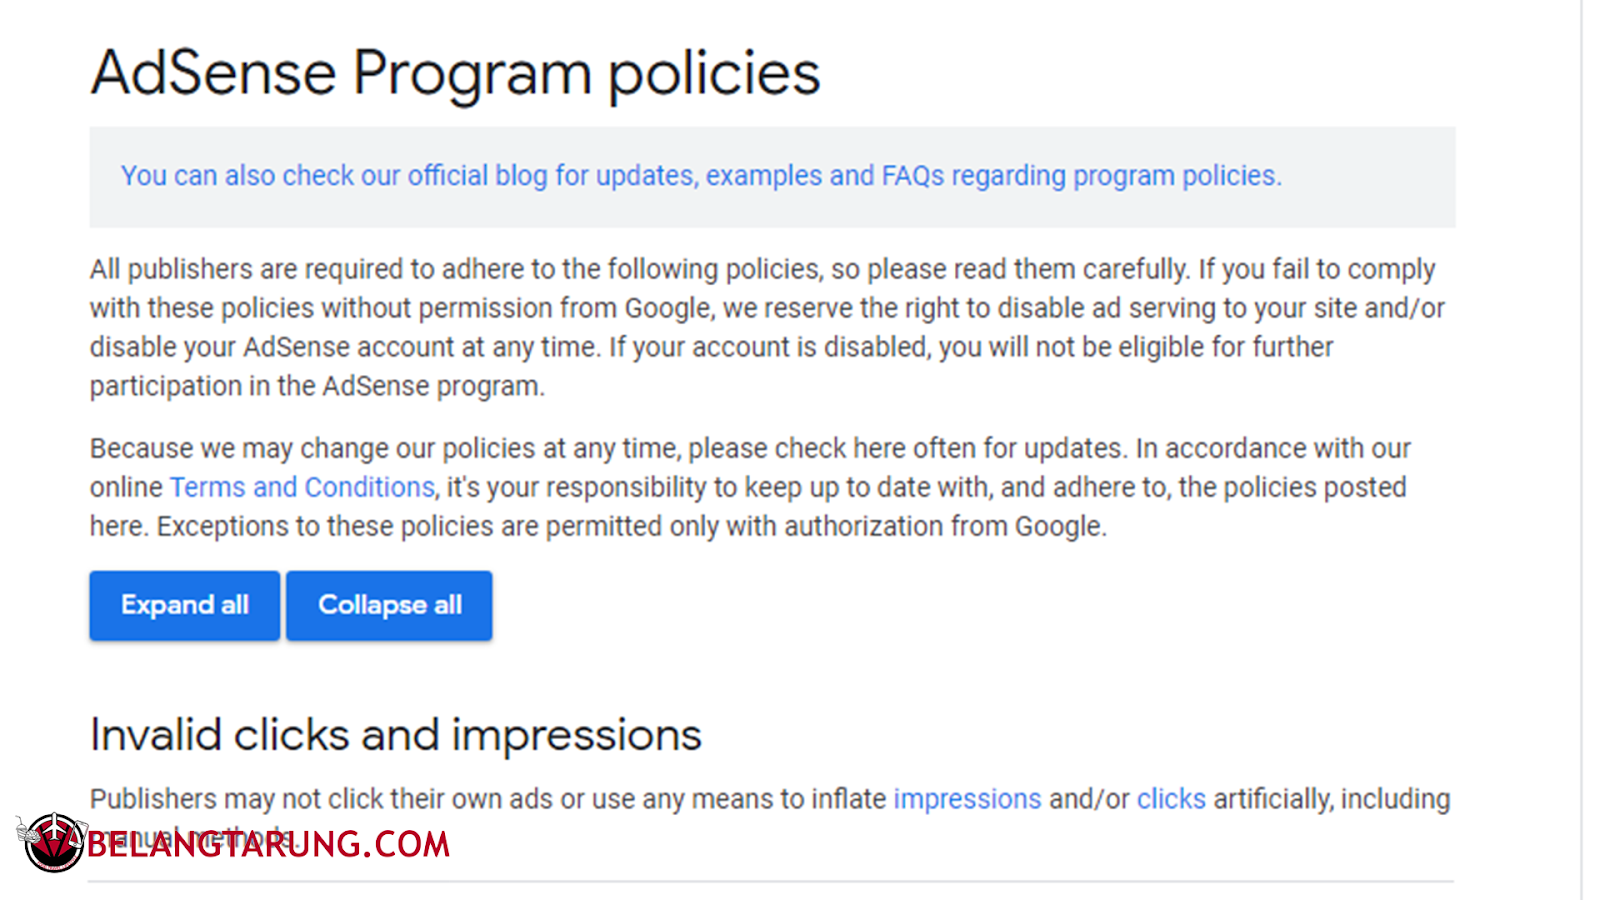Click the vertical scrollbar at right edge
The height and width of the screenshot is (900, 1600).
click(x=1581, y=450)
